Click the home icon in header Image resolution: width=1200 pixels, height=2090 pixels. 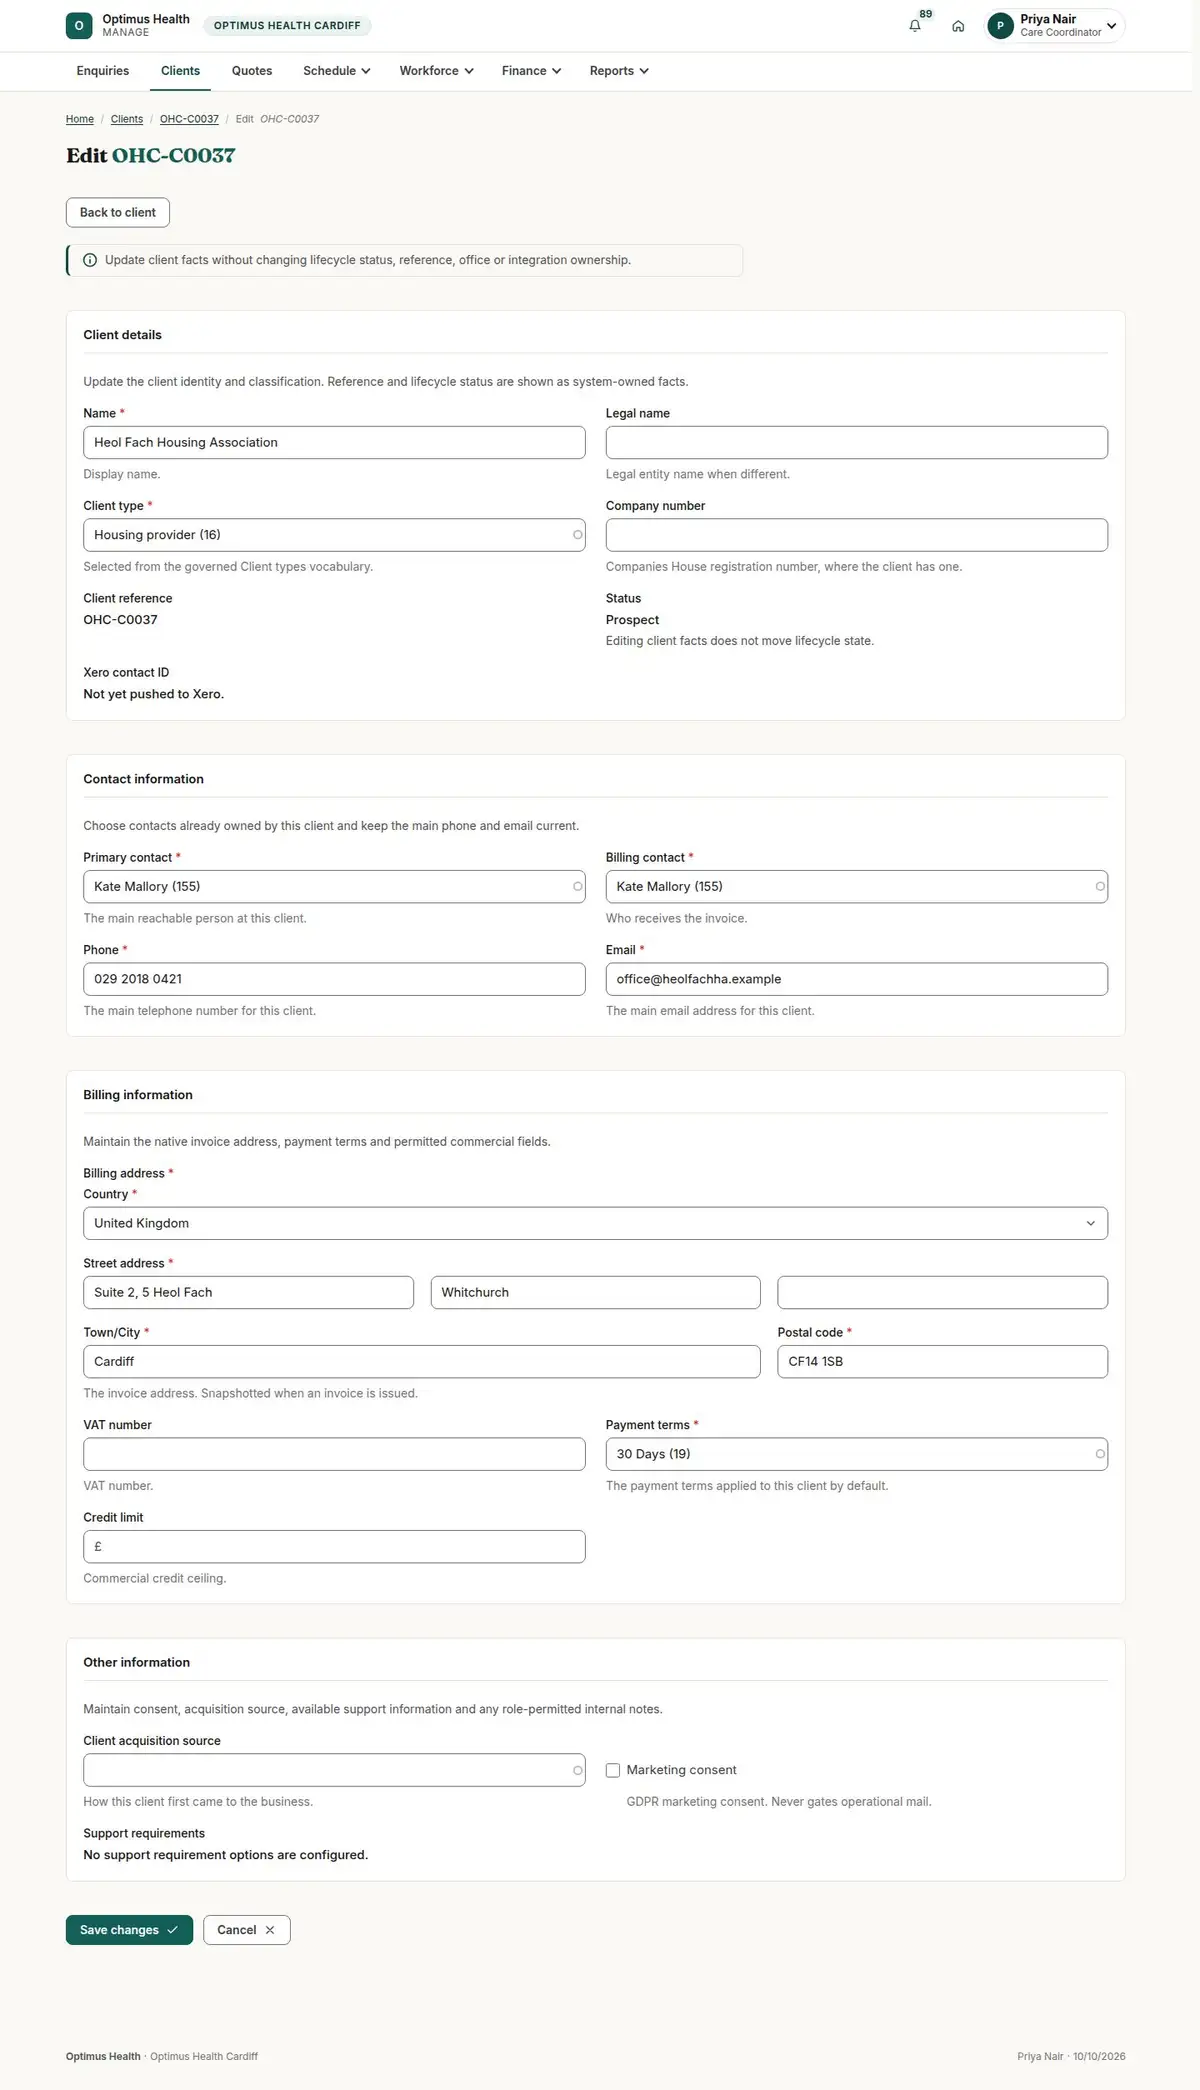pos(958,26)
